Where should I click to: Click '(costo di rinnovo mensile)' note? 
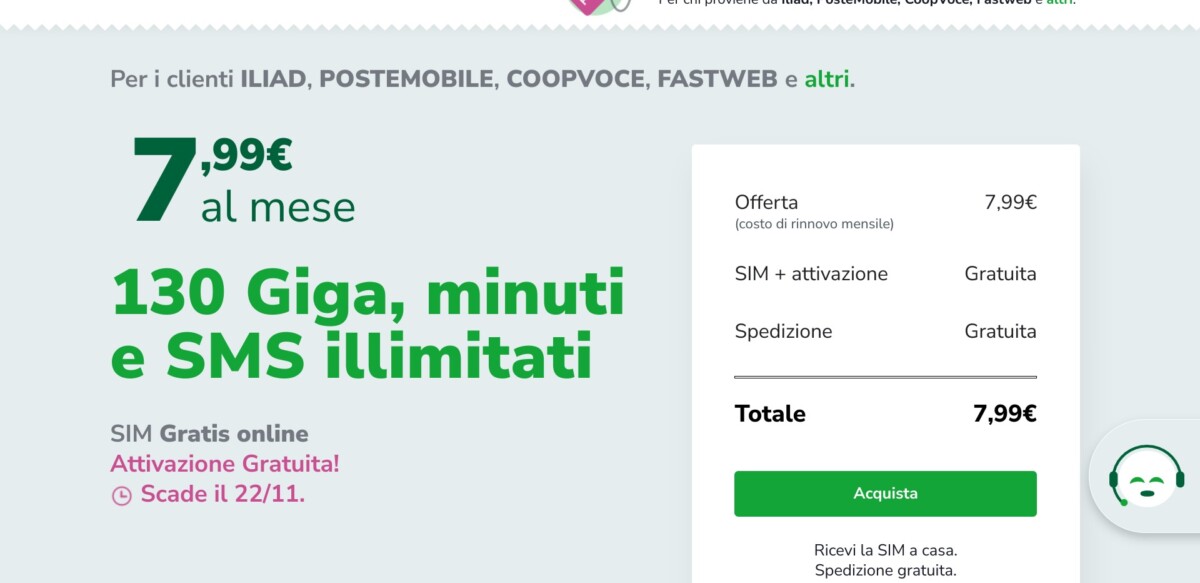[x=814, y=224]
